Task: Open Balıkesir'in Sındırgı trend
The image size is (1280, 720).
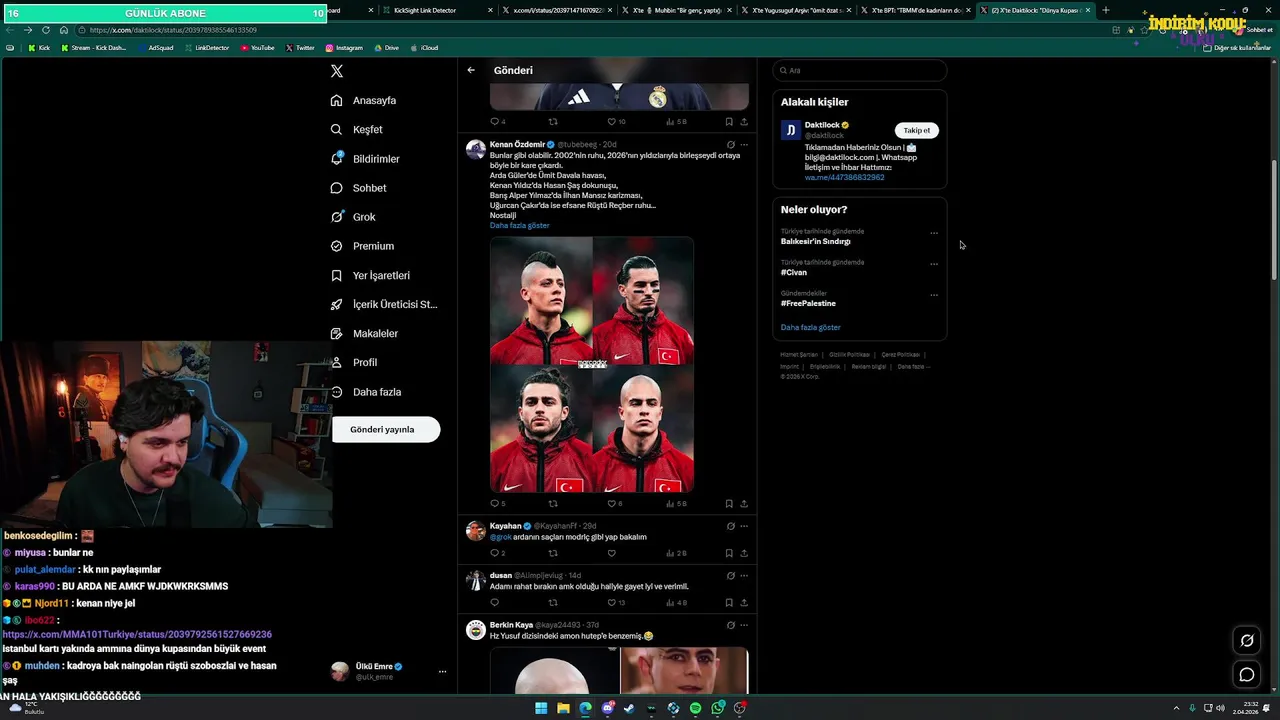Action: click(816, 241)
